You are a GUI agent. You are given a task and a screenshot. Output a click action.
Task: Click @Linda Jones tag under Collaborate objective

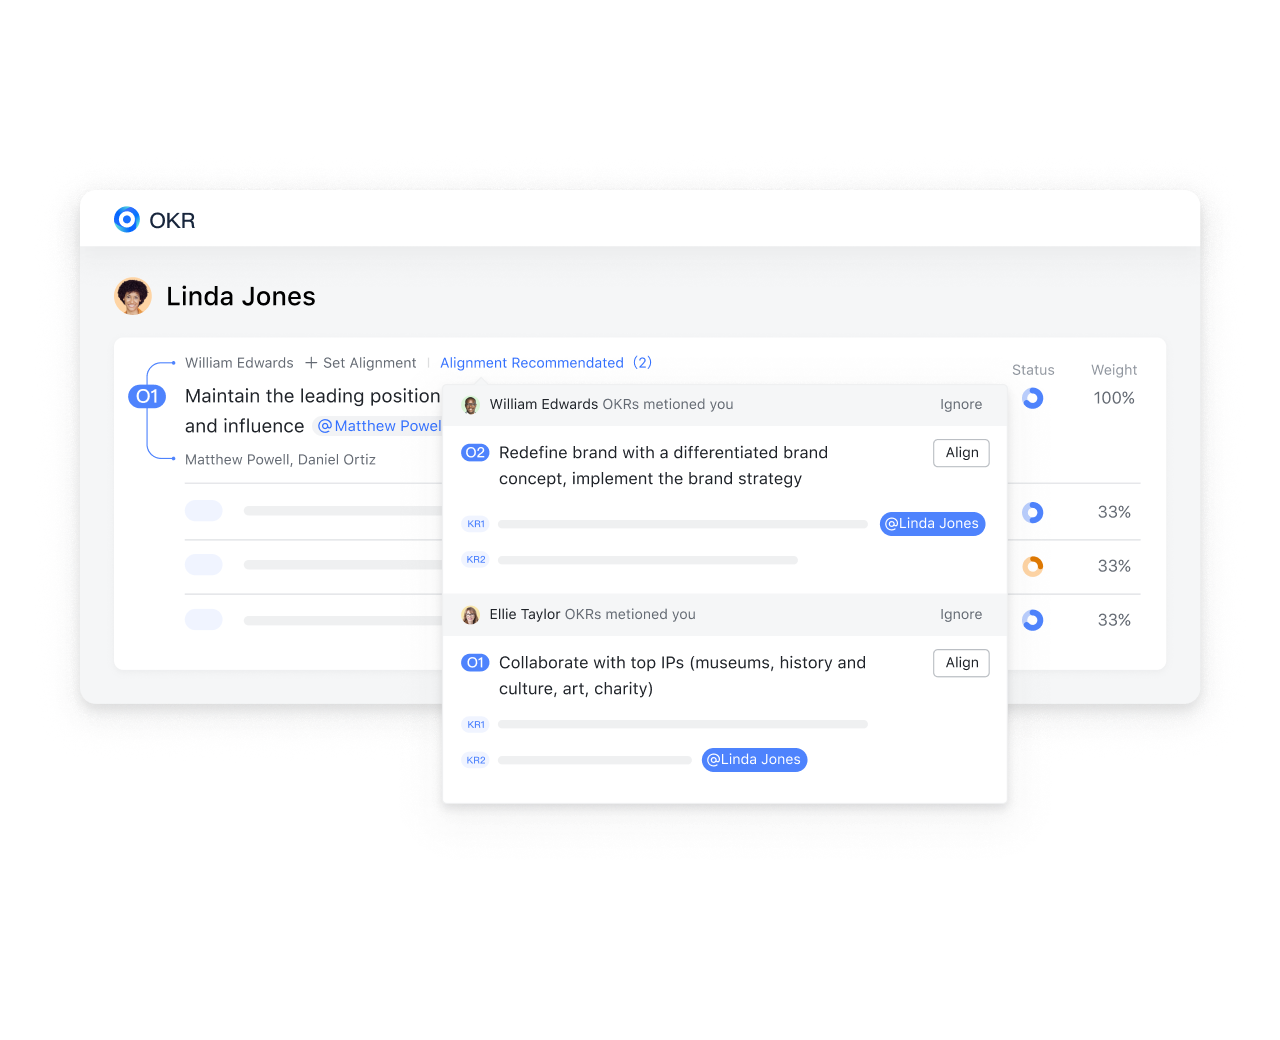tap(754, 760)
